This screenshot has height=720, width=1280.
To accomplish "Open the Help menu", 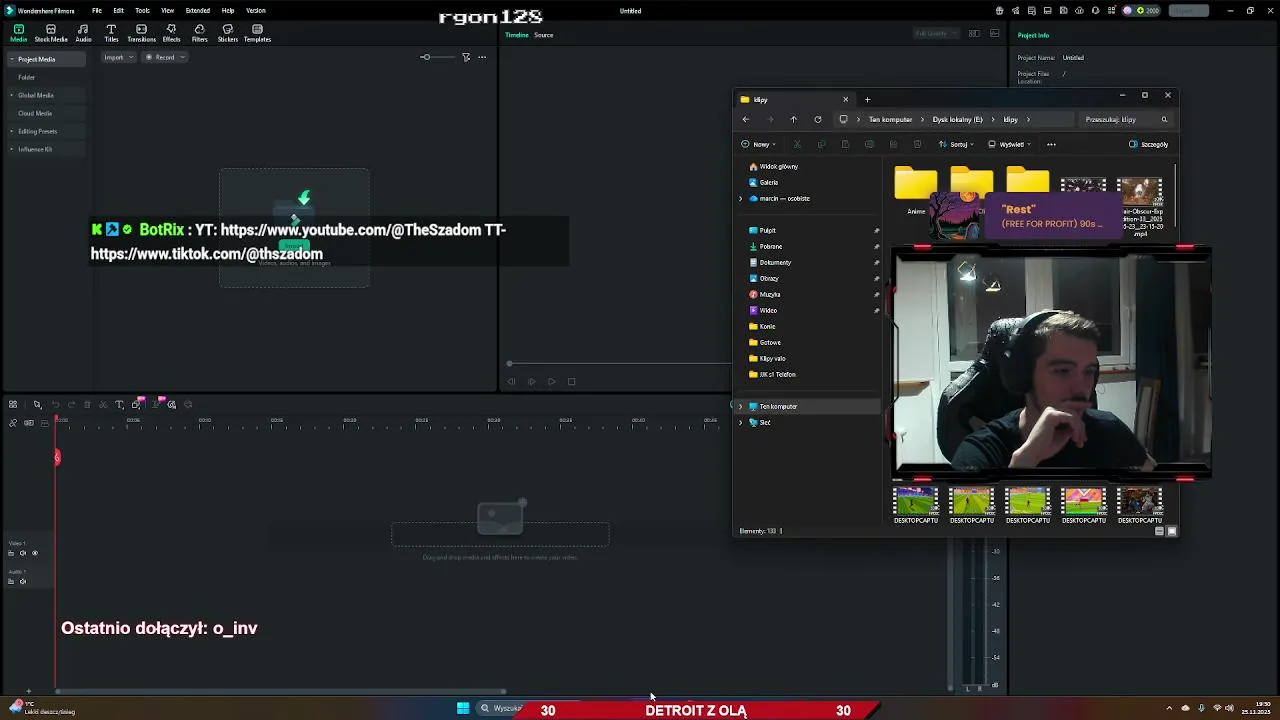I will click(228, 11).
